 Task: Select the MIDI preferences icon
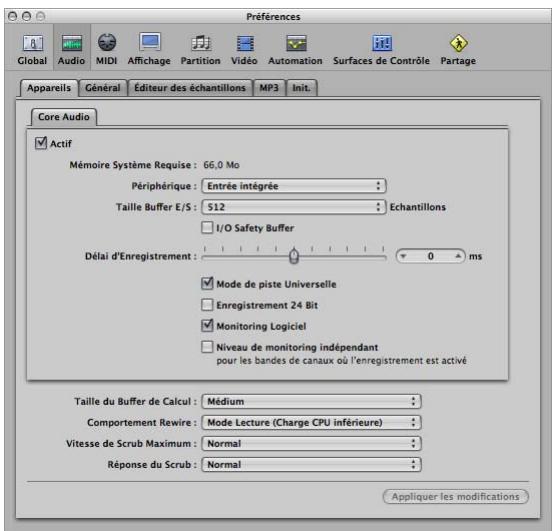point(107,43)
